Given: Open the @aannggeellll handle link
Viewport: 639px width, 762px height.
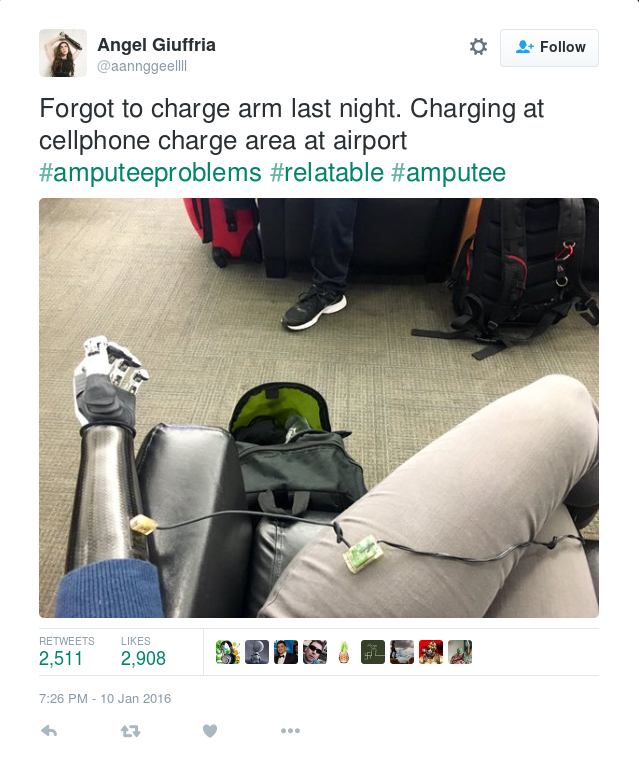Looking at the screenshot, I should [142, 66].
